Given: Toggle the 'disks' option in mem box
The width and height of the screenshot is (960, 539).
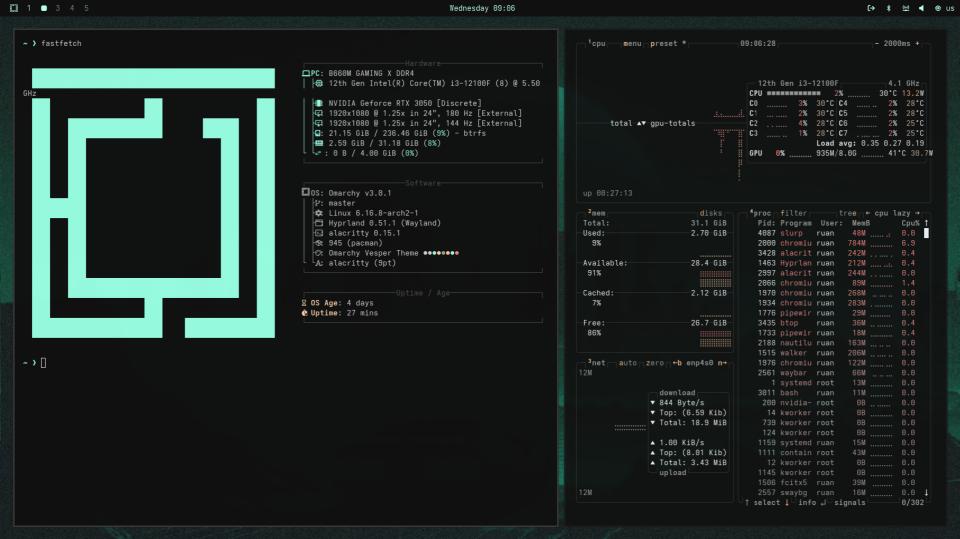Looking at the screenshot, I should tap(710, 213).
